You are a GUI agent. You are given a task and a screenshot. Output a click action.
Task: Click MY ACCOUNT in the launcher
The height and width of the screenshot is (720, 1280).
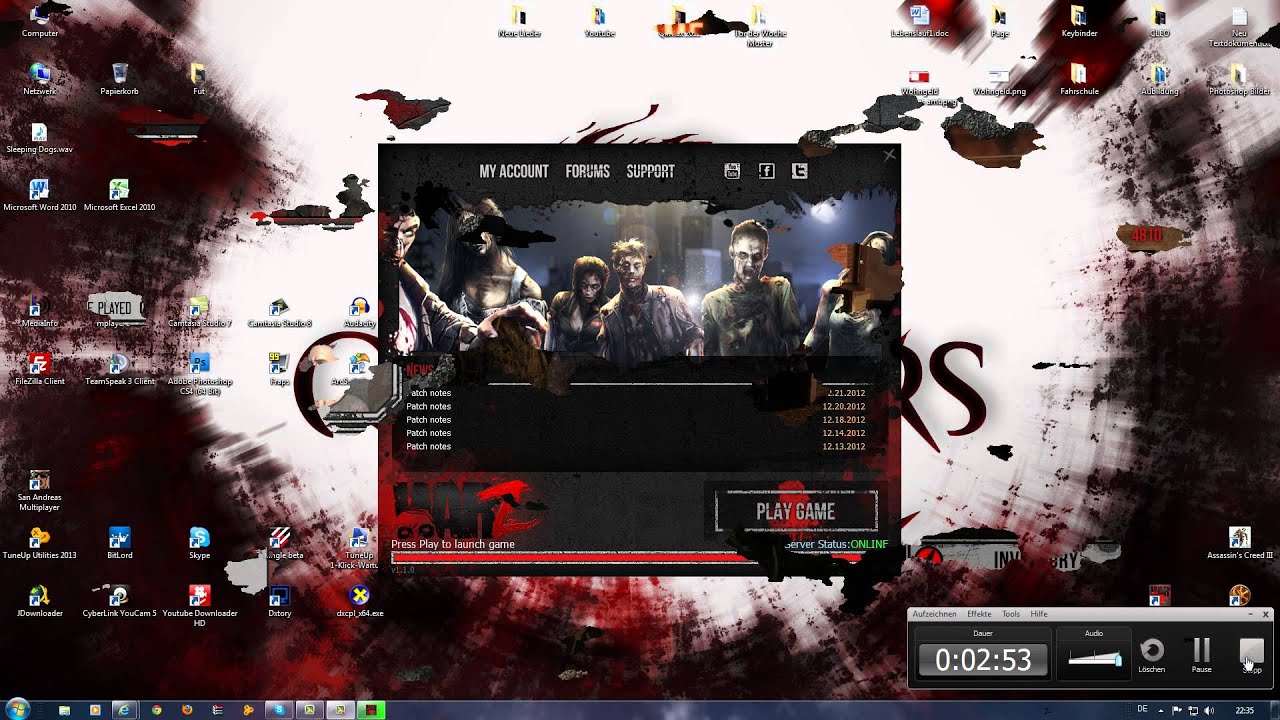tap(514, 171)
